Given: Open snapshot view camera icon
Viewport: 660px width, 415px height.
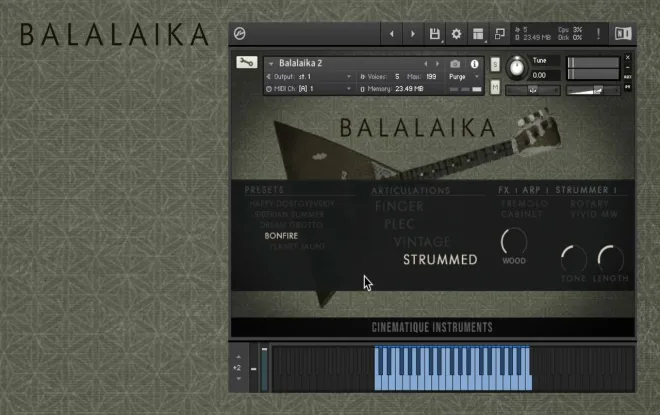Looking at the screenshot, I should click(x=455, y=64).
